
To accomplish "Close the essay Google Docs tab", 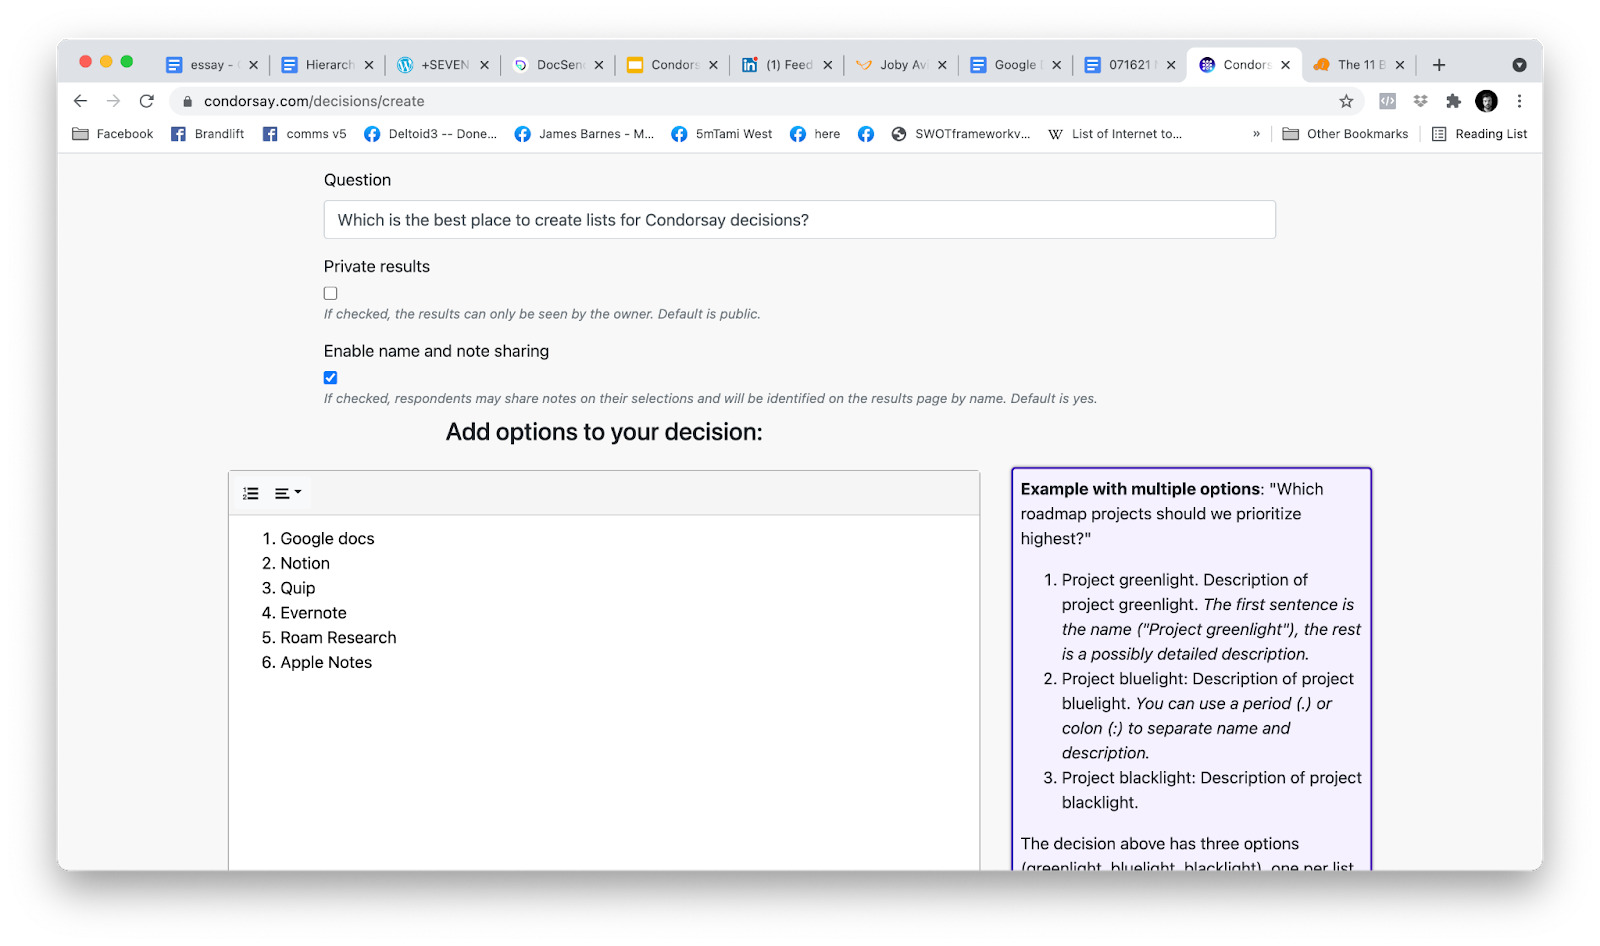I will point(254,65).
